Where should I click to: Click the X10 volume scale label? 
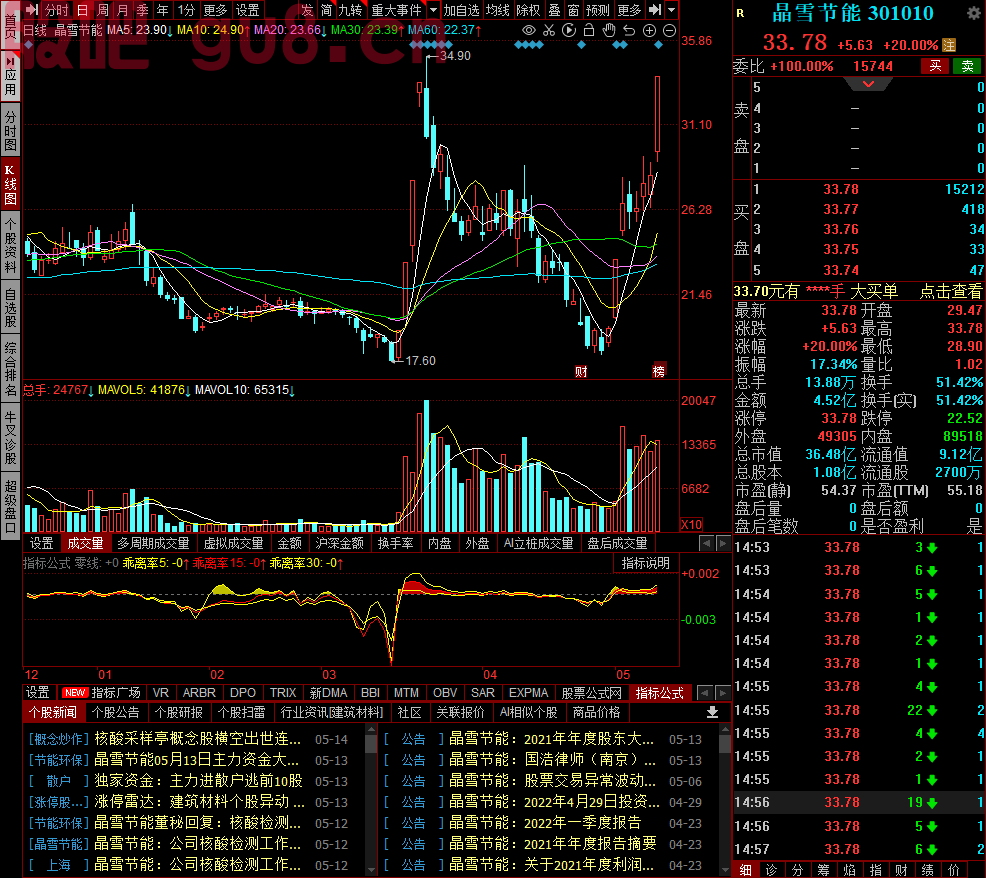pyautogui.click(x=691, y=525)
